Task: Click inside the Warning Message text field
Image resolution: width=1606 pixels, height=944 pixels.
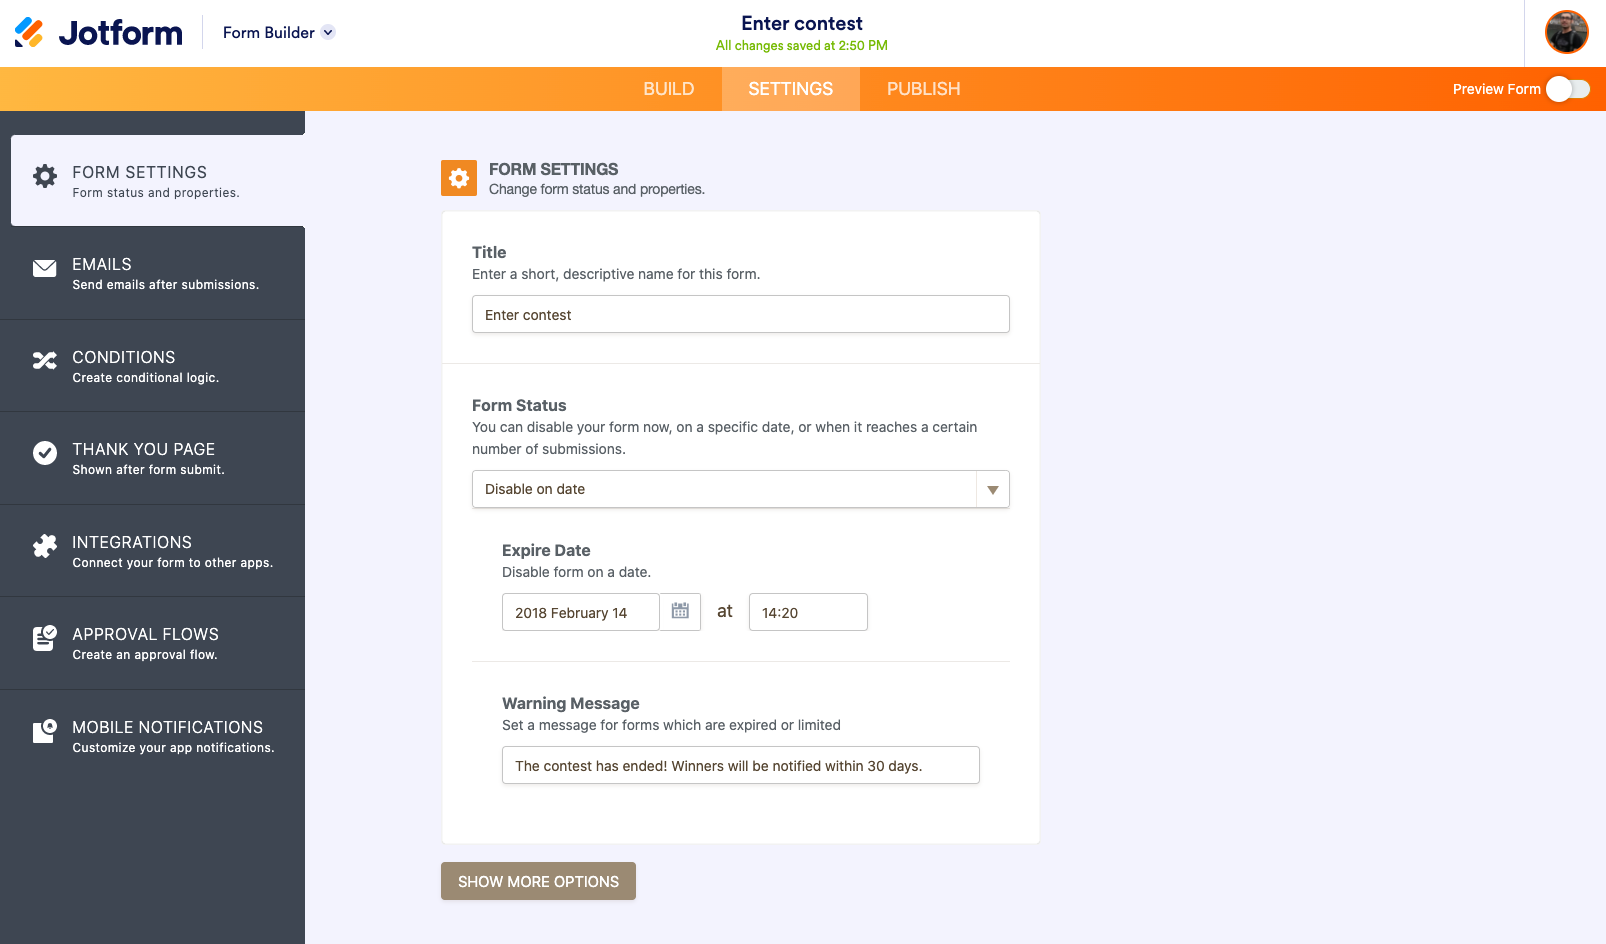Action: [740, 765]
